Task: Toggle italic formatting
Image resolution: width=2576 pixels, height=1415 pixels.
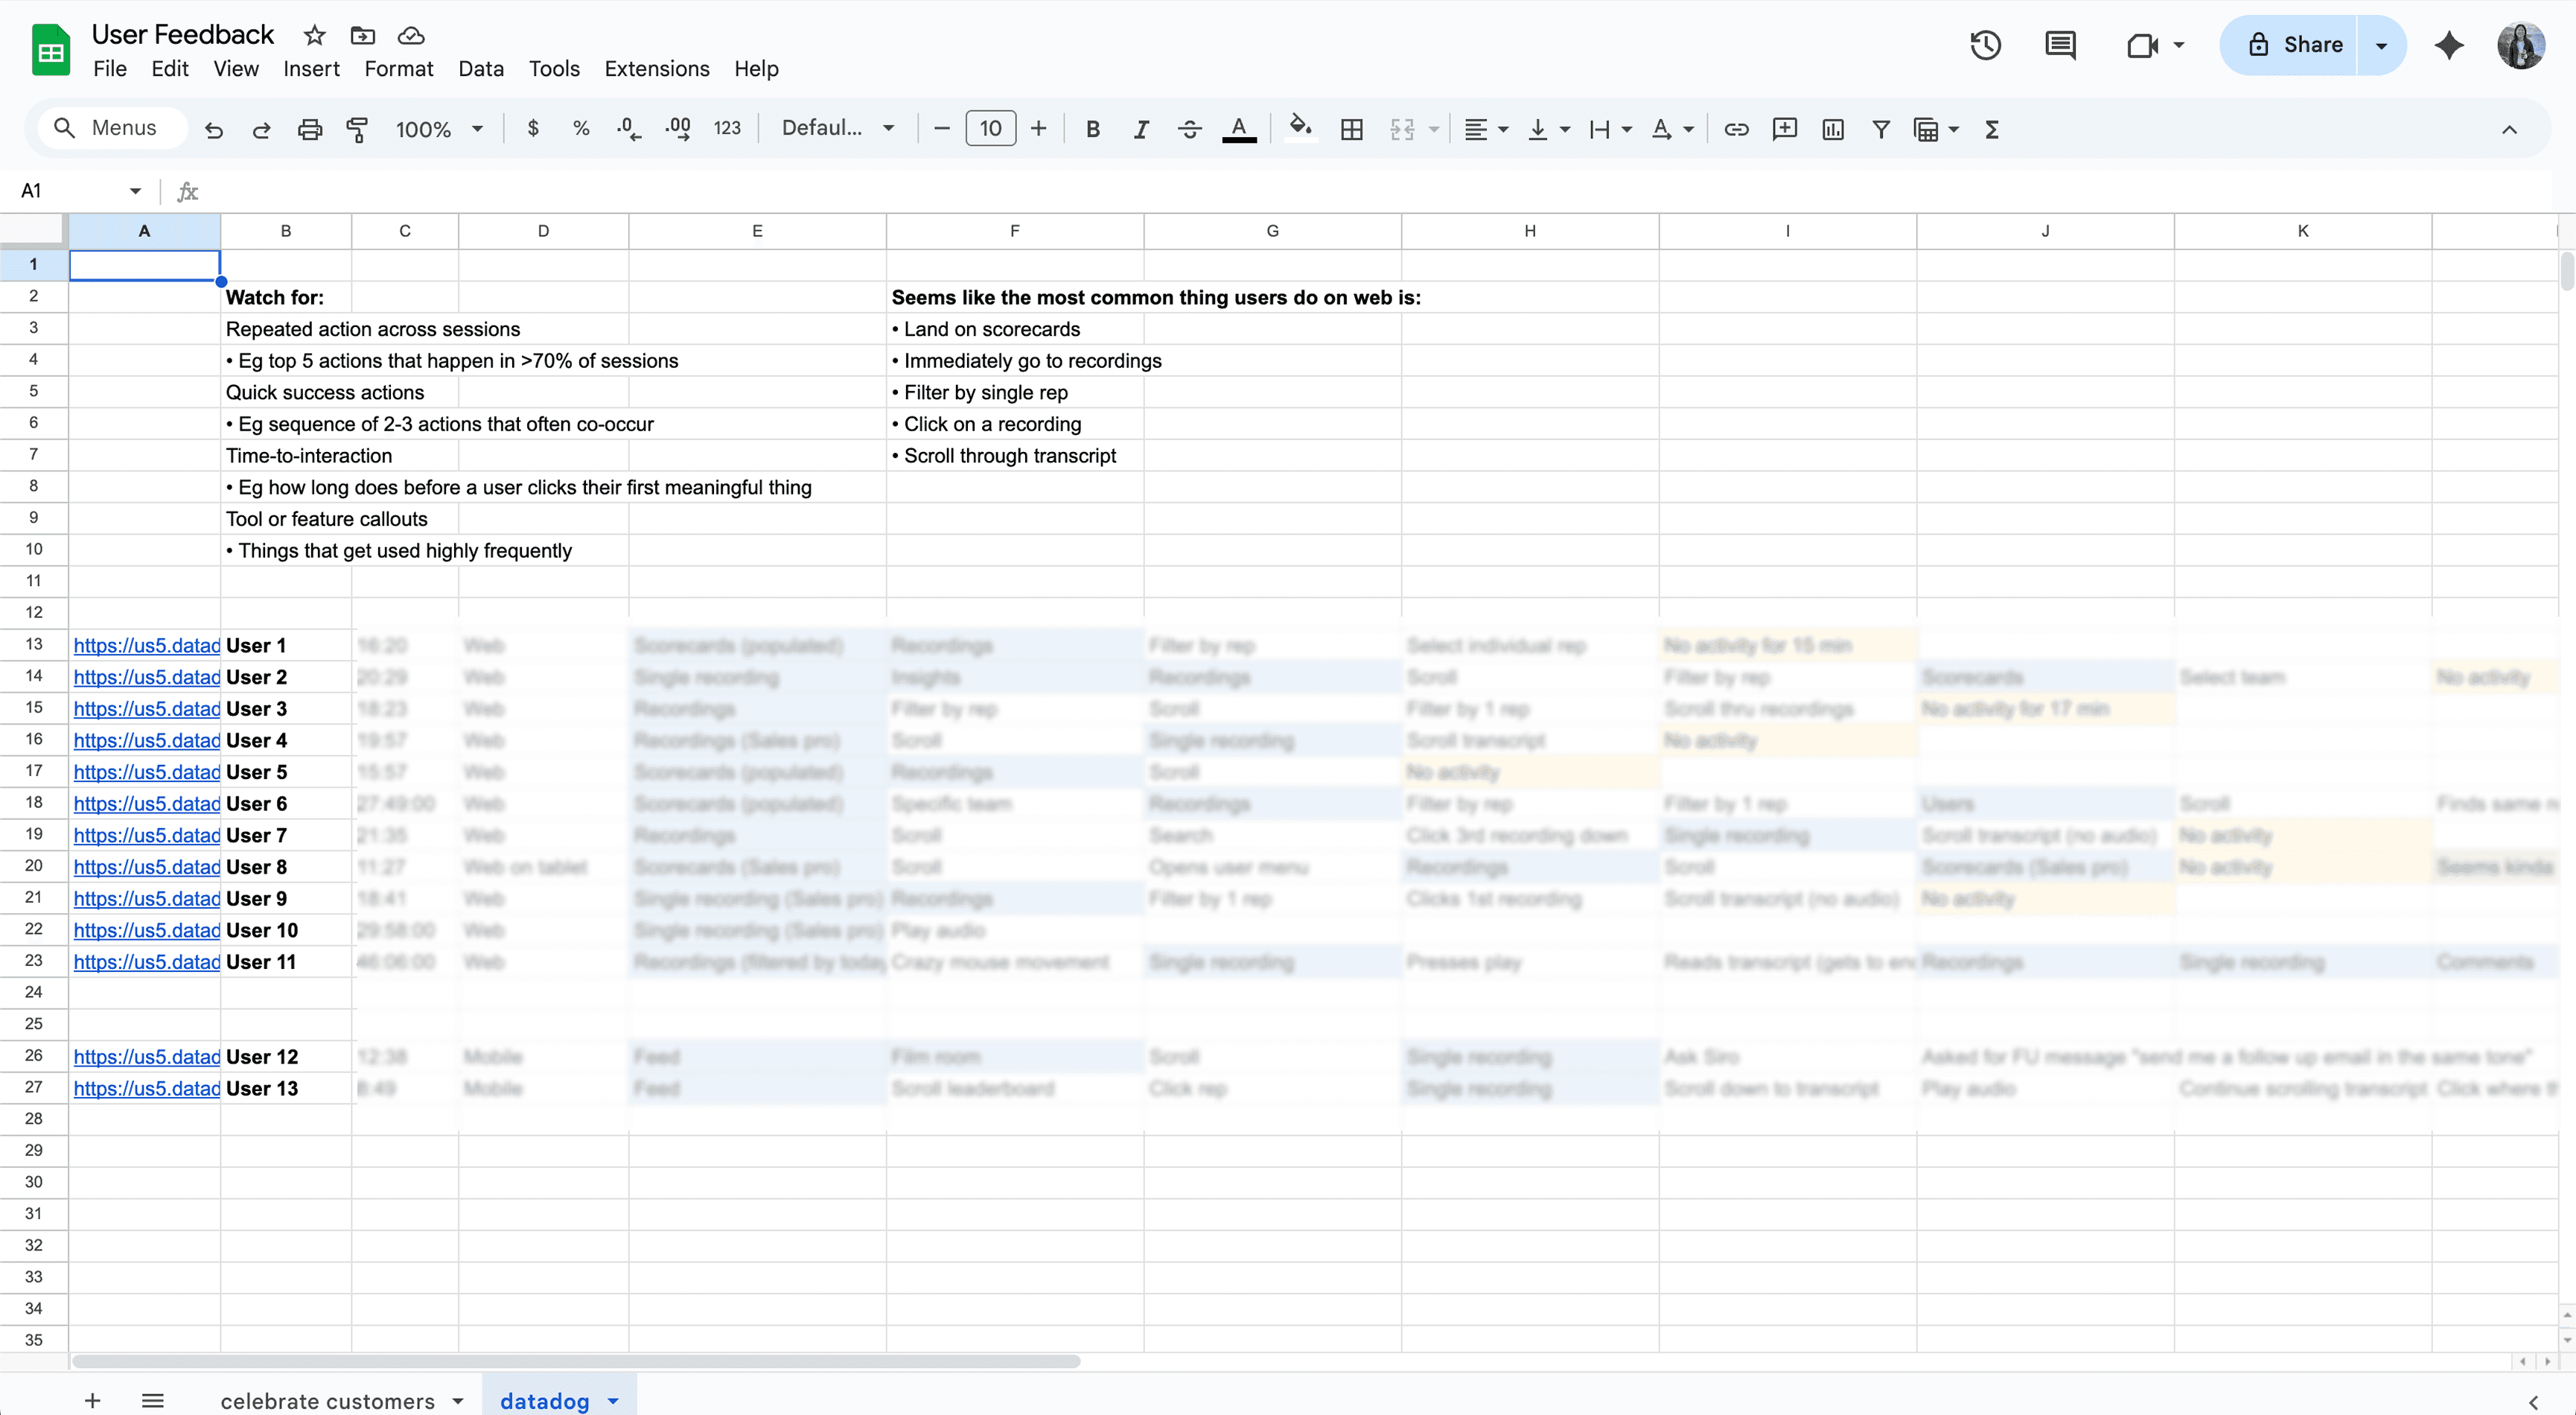Action: click(1140, 129)
